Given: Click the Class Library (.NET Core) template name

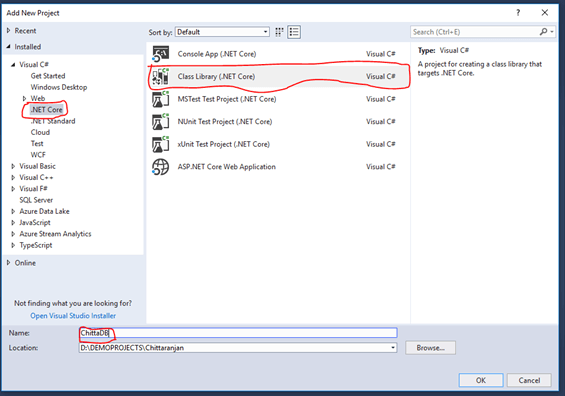Looking at the screenshot, I should [216, 76].
